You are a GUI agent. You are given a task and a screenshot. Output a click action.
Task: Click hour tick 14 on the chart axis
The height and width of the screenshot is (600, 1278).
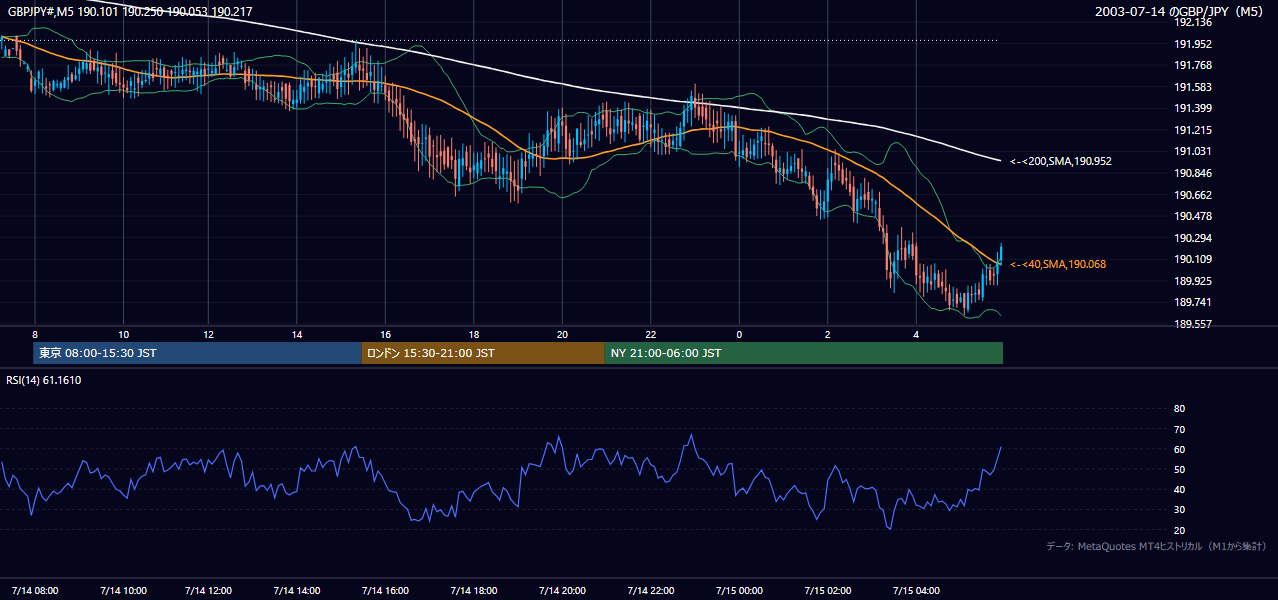(x=298, y=334)
